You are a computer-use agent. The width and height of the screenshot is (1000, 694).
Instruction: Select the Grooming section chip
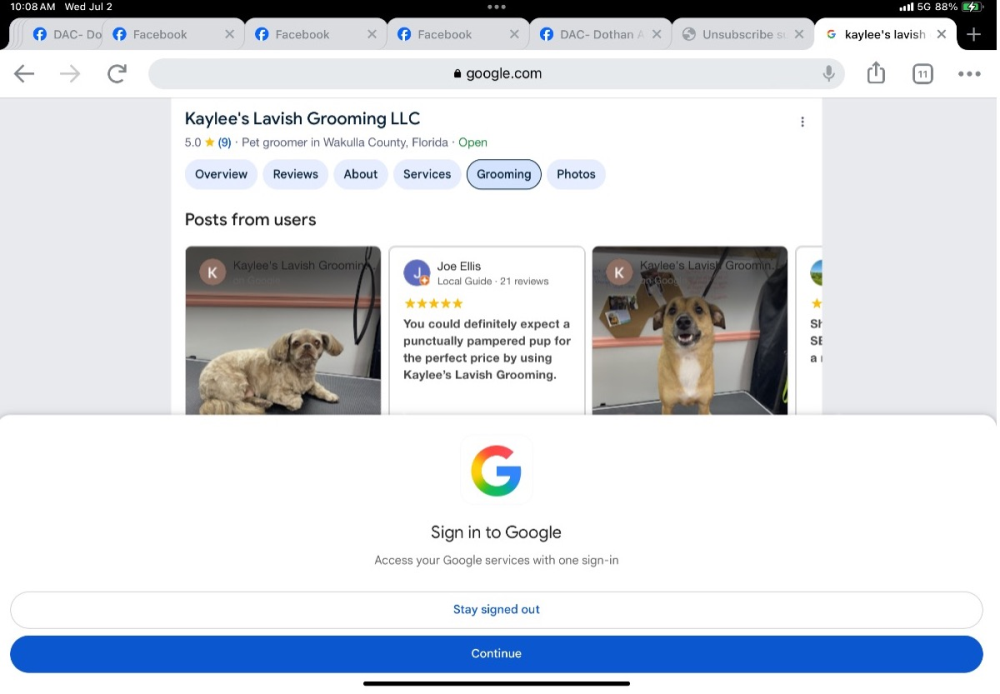(x=504, y=174)
